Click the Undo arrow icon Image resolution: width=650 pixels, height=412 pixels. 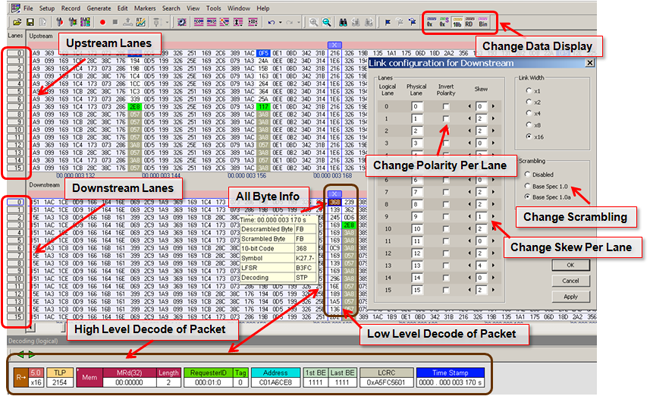pyautogui.click(x=271, y=22)
